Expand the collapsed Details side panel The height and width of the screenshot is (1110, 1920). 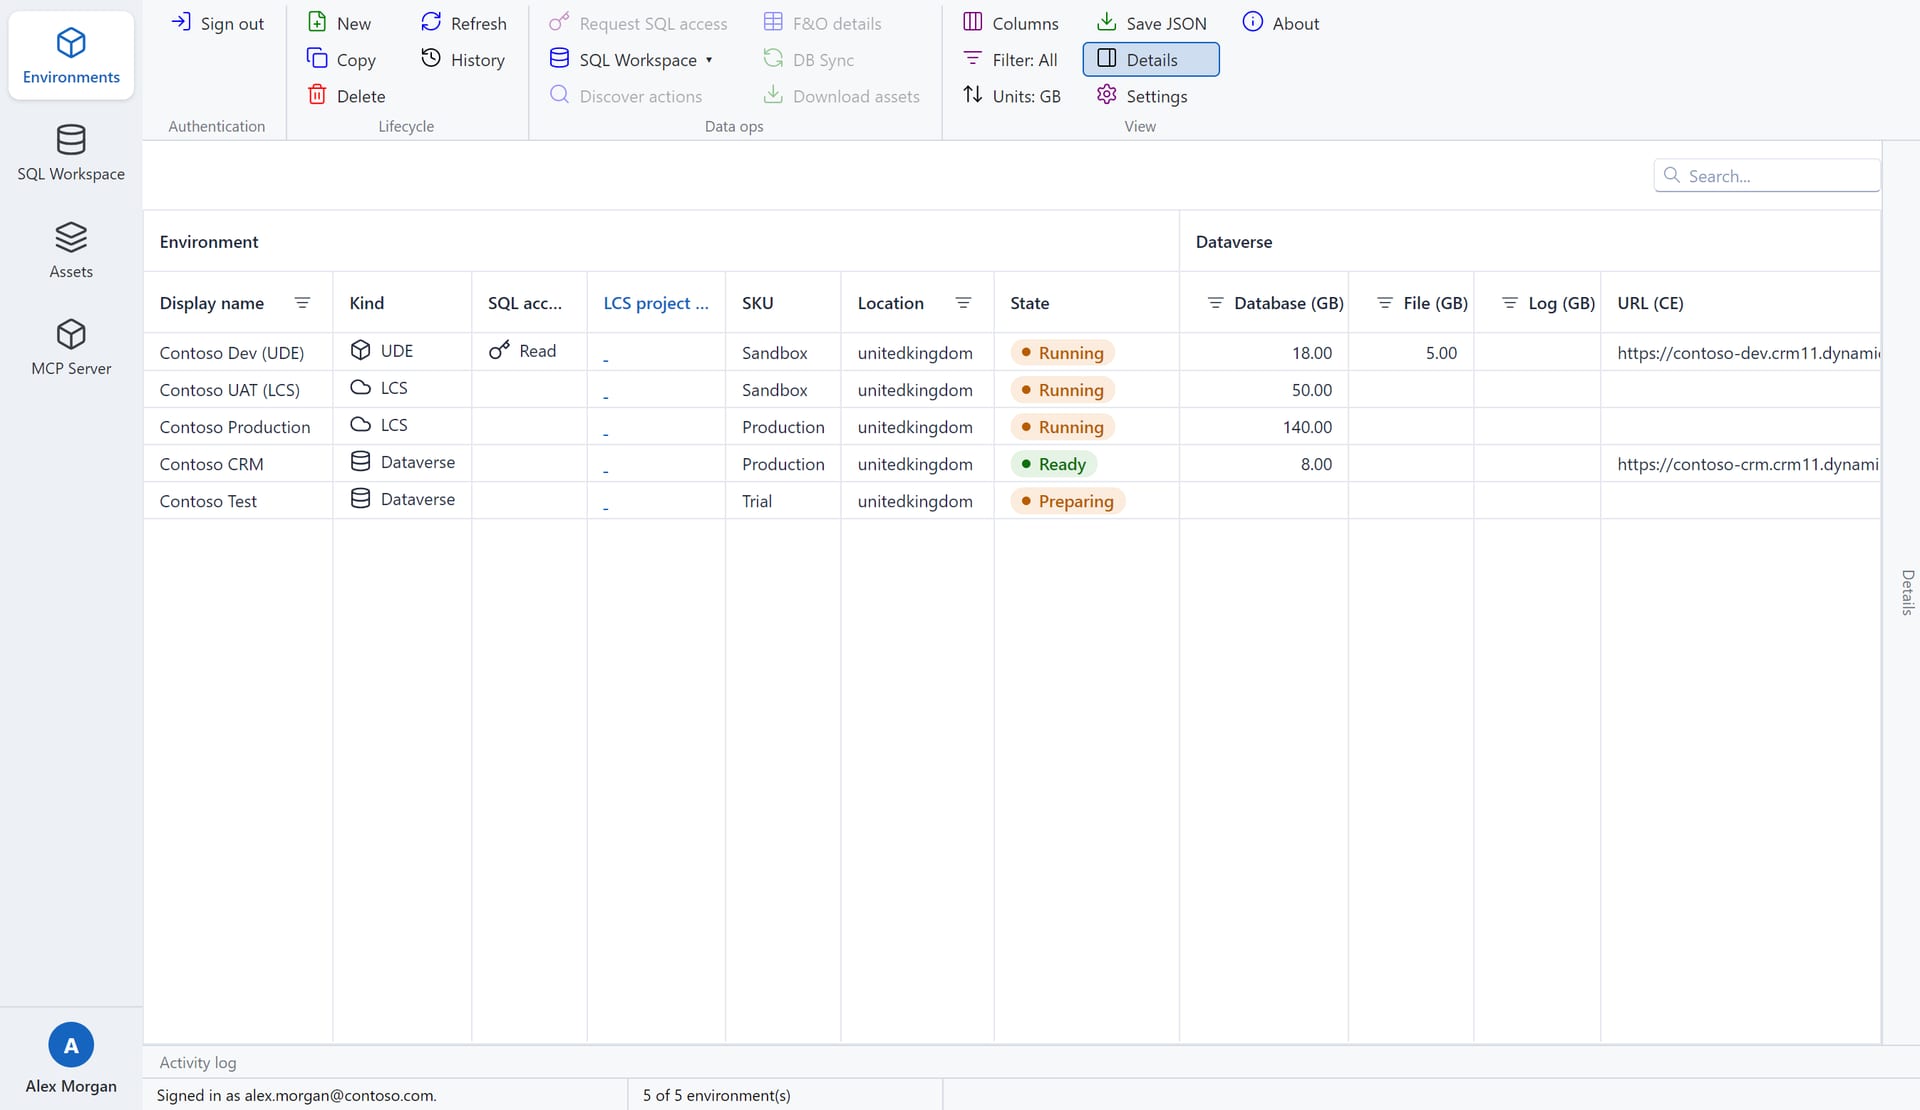1907,592
